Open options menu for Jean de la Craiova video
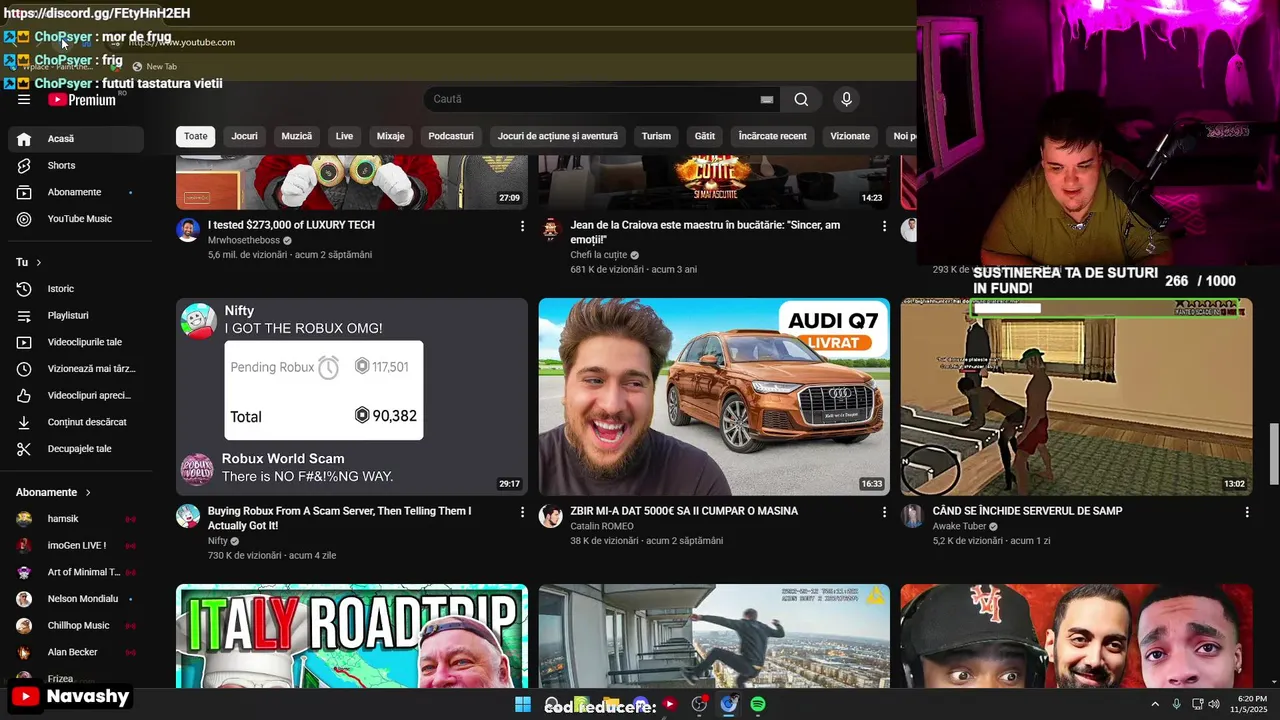Image resolution: width=1280 pixels, height=720 pixels. [x=884, y=226]
